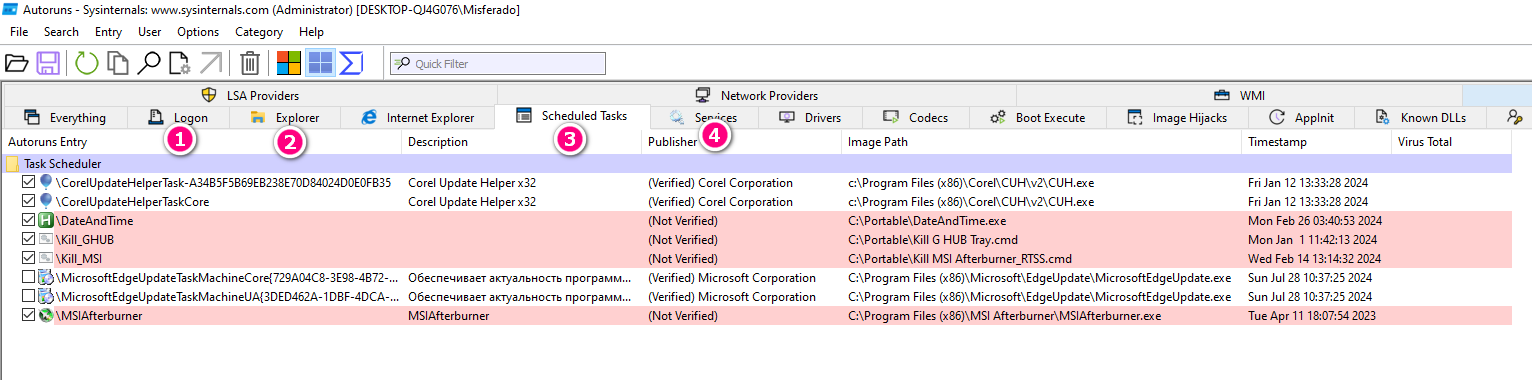Open the WMI tab
The width and height of the screenshot is (1532, 380).
(1239, 95)
